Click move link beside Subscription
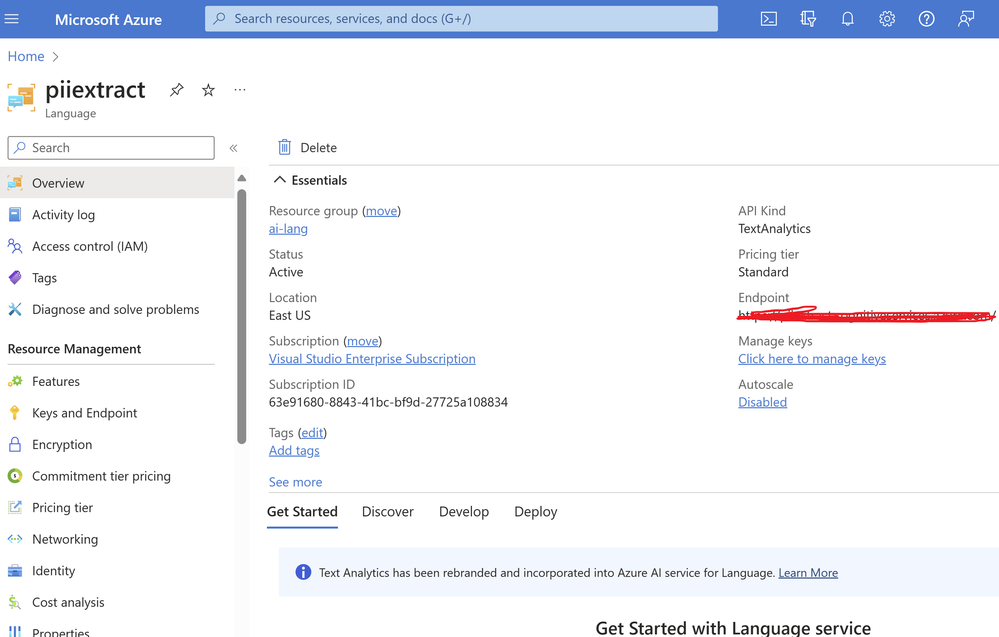The width and height of the screenshot is (999, 637). (363, 341)
